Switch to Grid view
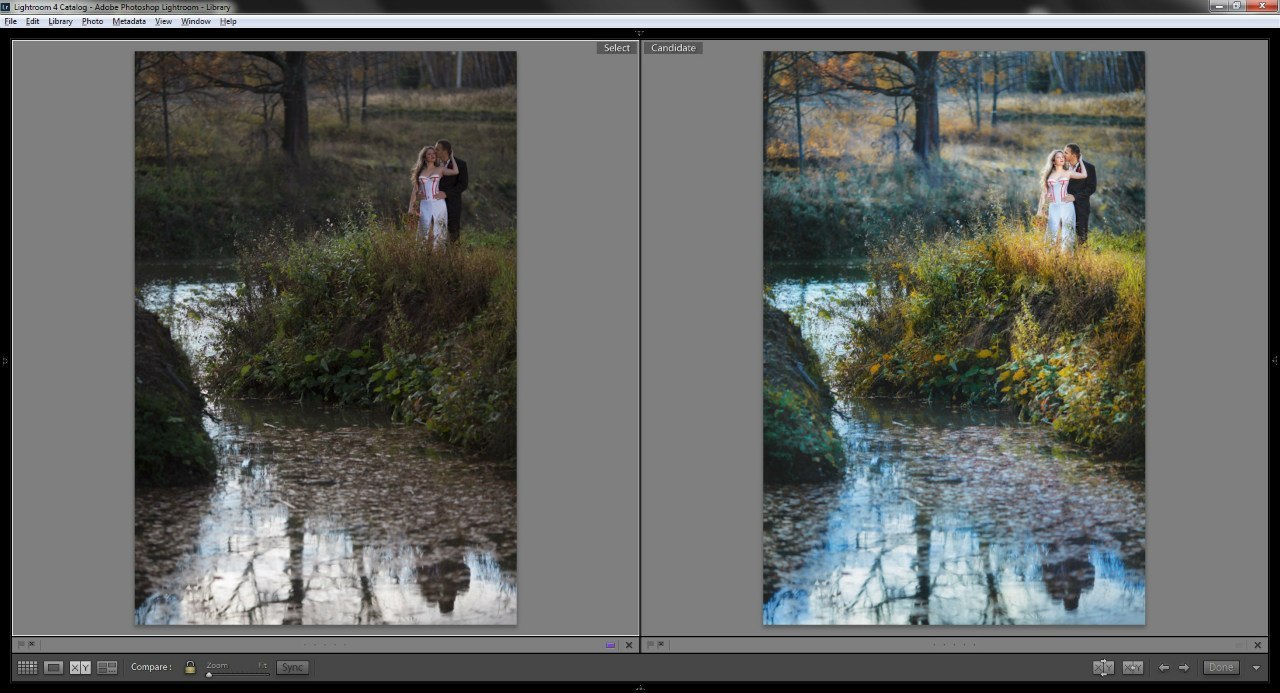 coord(27,667)
